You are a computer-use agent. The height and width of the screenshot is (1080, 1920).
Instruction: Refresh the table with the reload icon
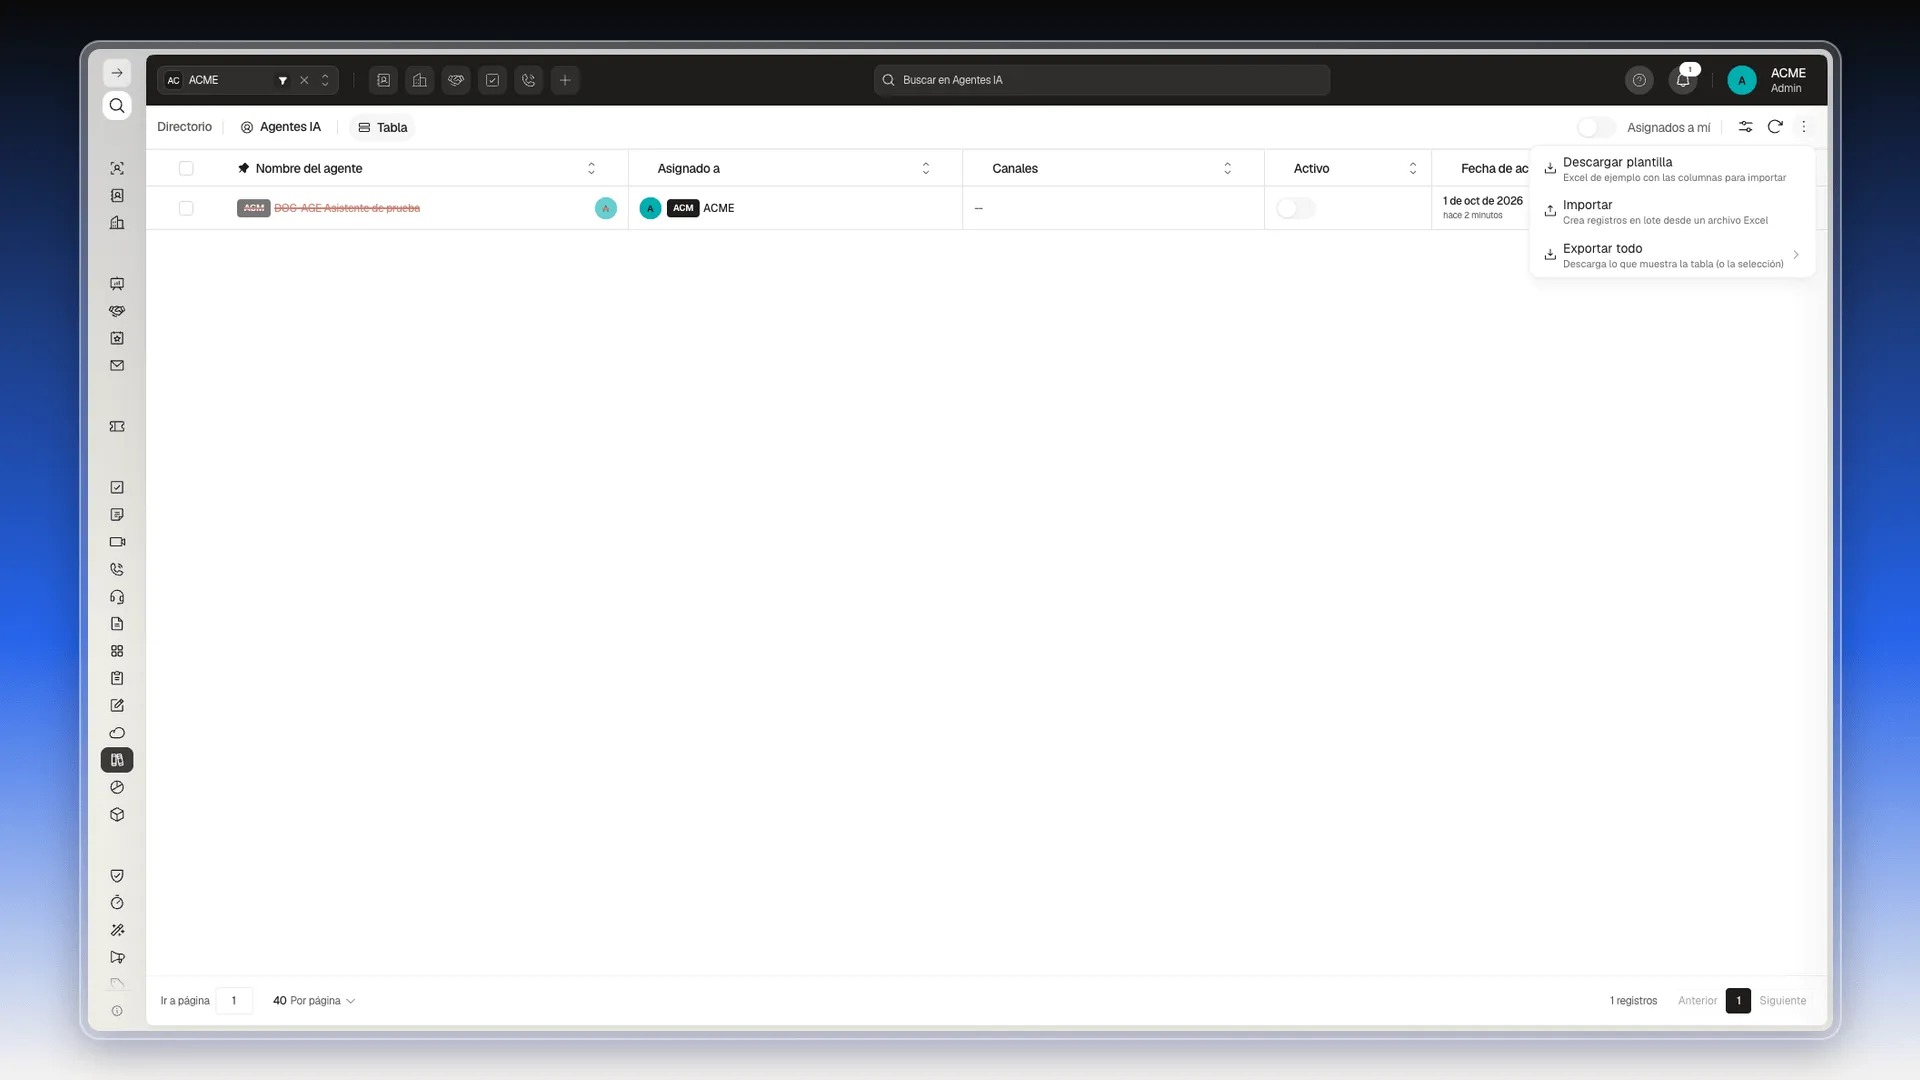1775,127
